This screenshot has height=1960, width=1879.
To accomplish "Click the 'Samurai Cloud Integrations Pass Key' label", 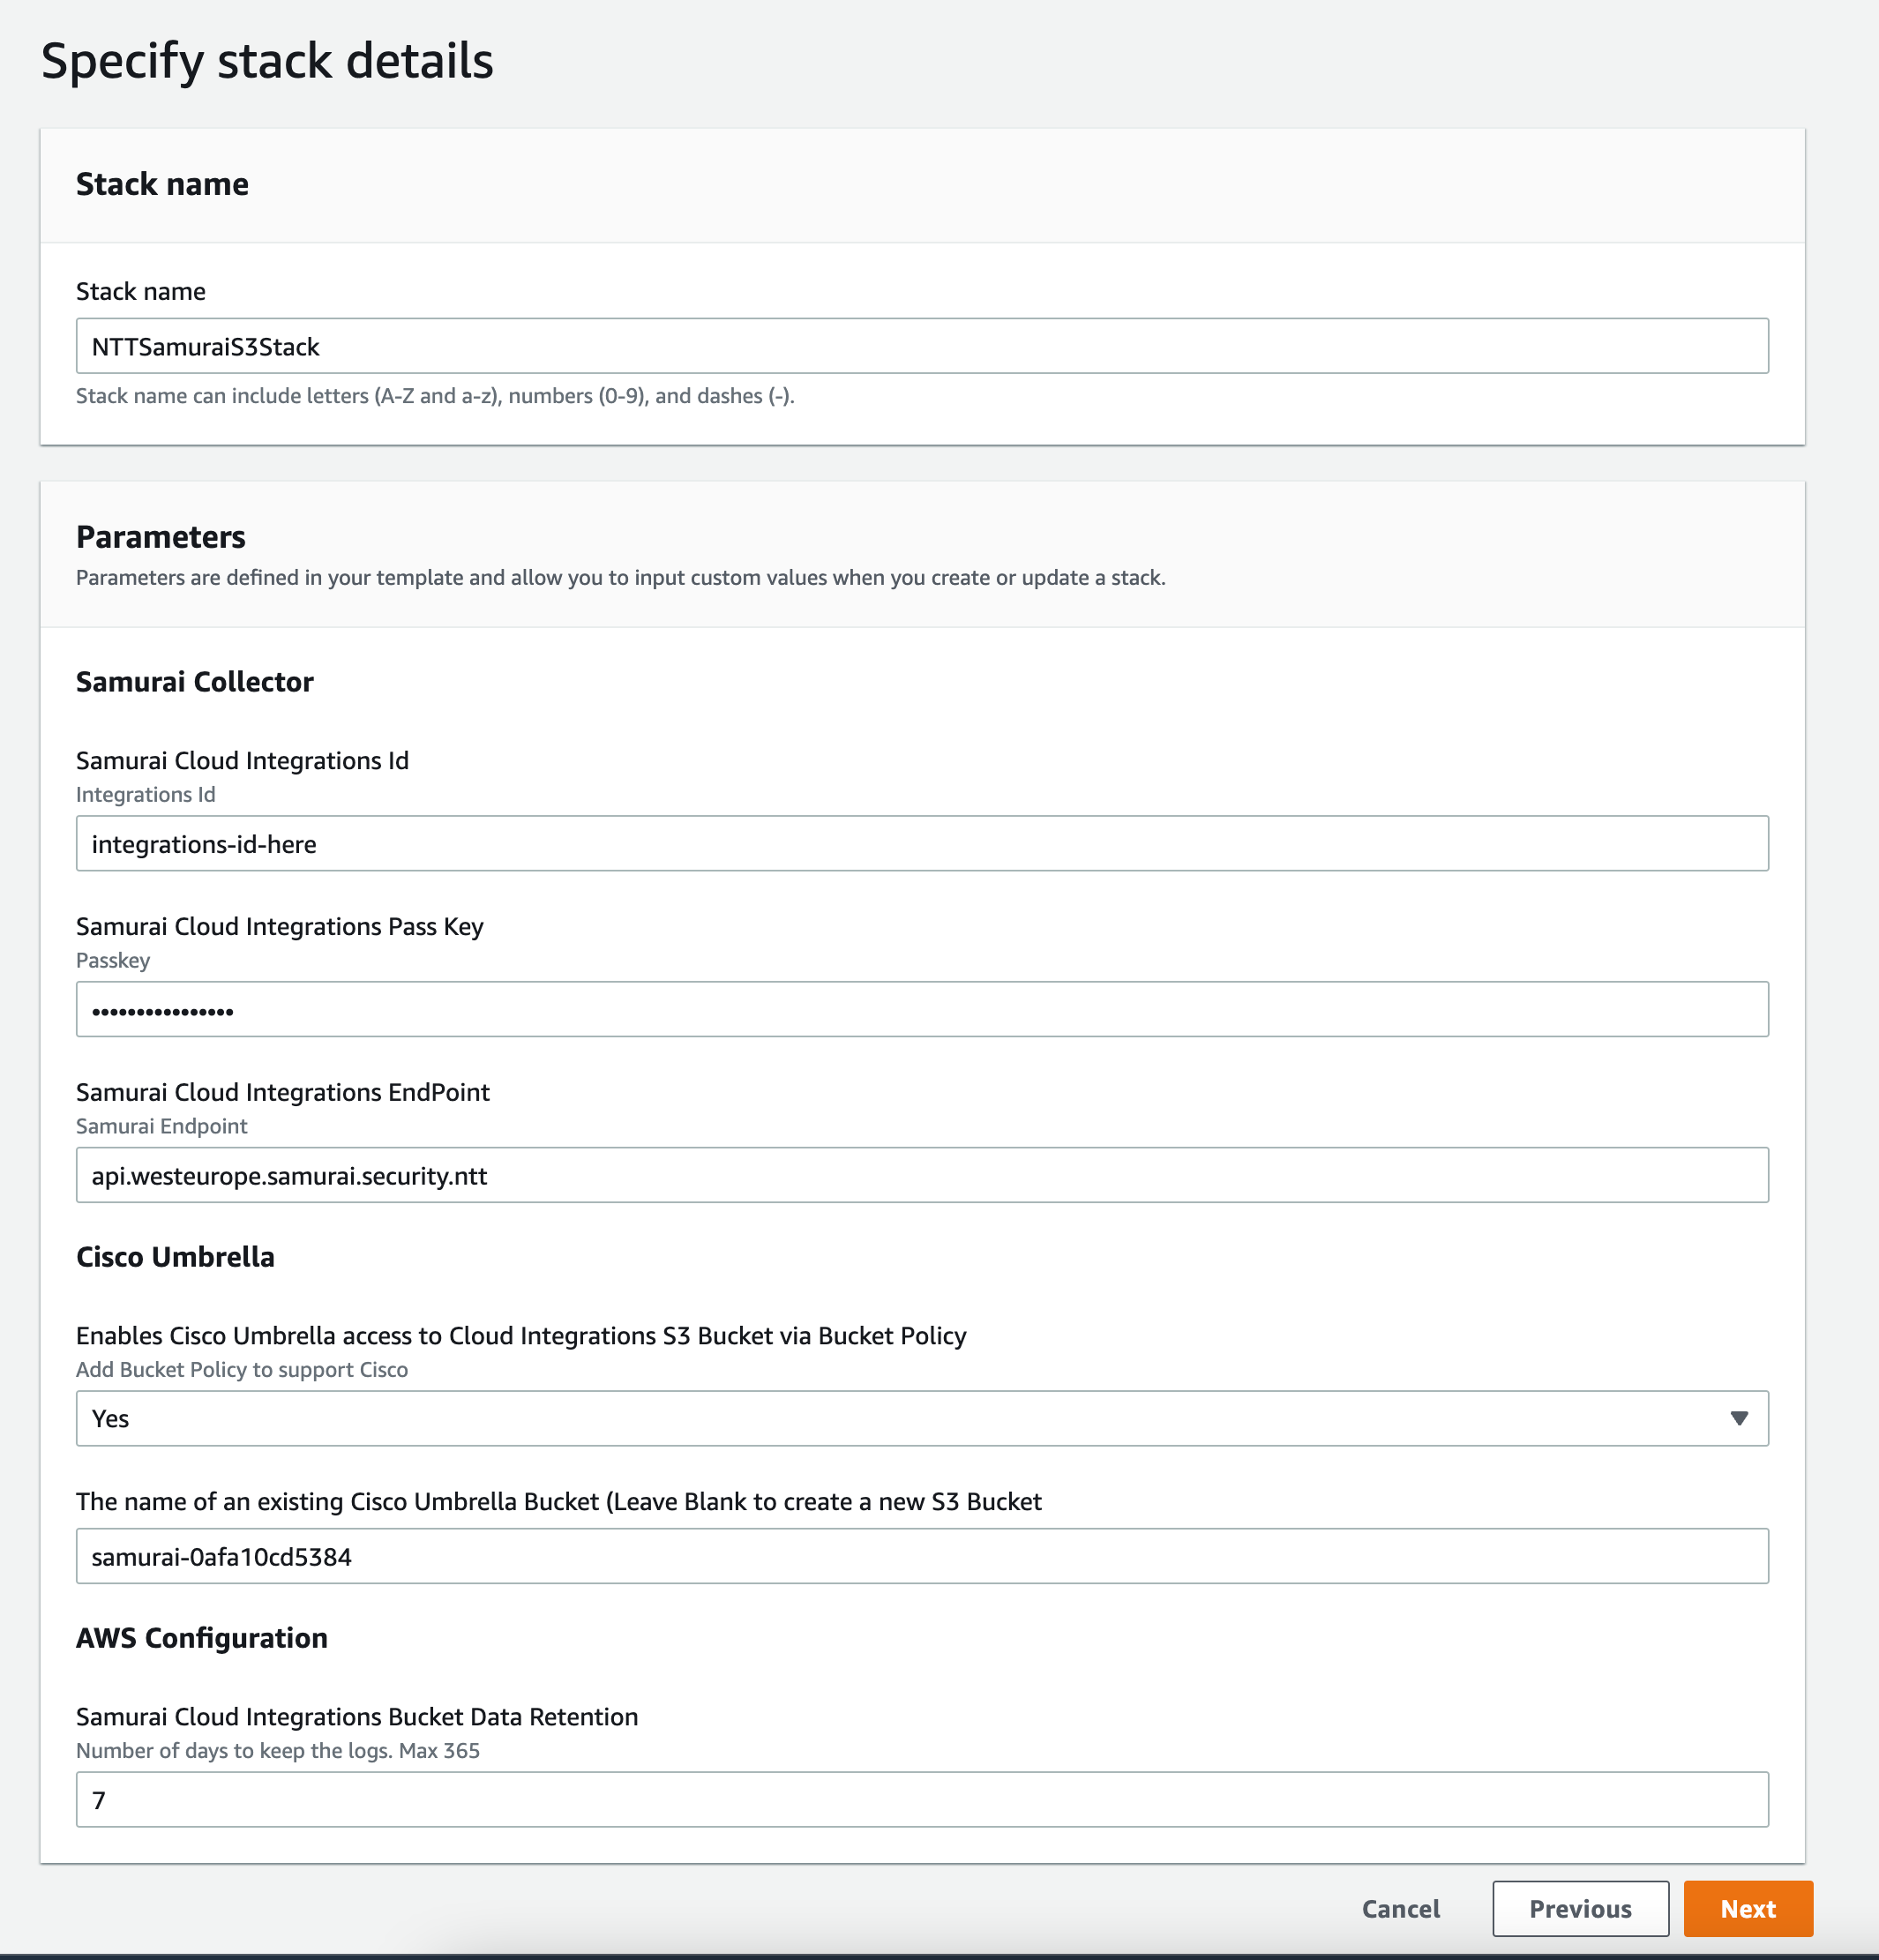I will 280,927.
